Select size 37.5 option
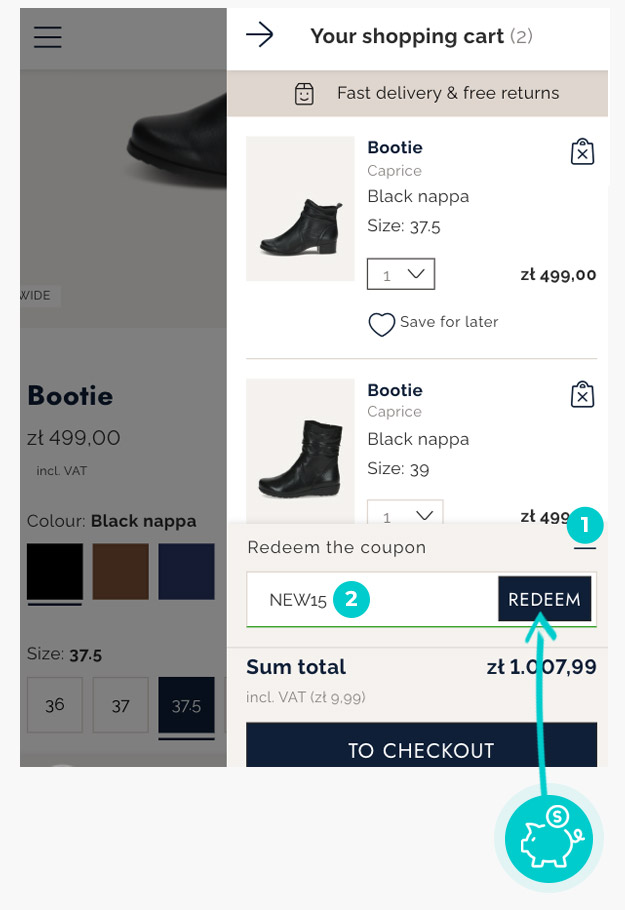This screenshot has height=910, width=625. pyautogui.click(x=186, y=705)
